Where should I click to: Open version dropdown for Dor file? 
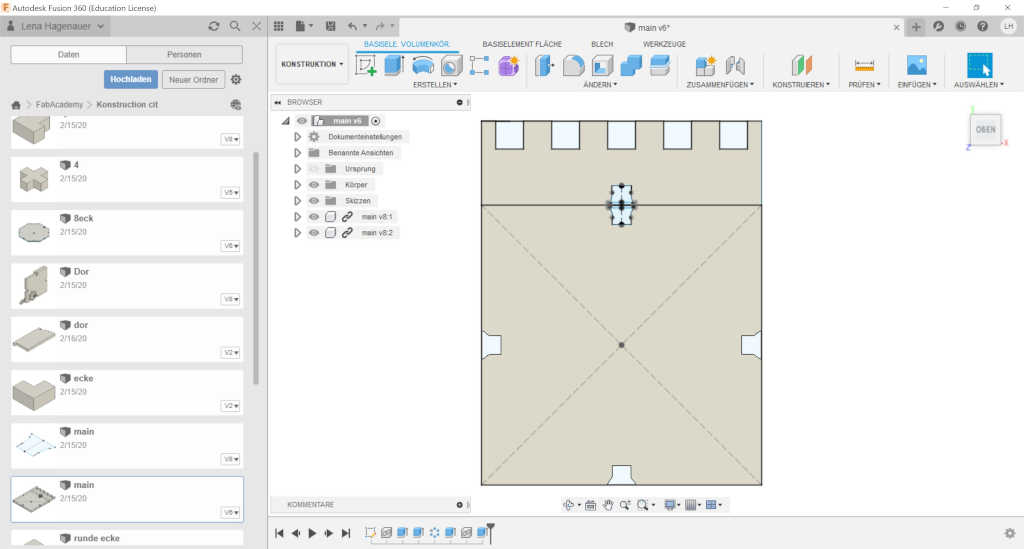pos(231,299)
